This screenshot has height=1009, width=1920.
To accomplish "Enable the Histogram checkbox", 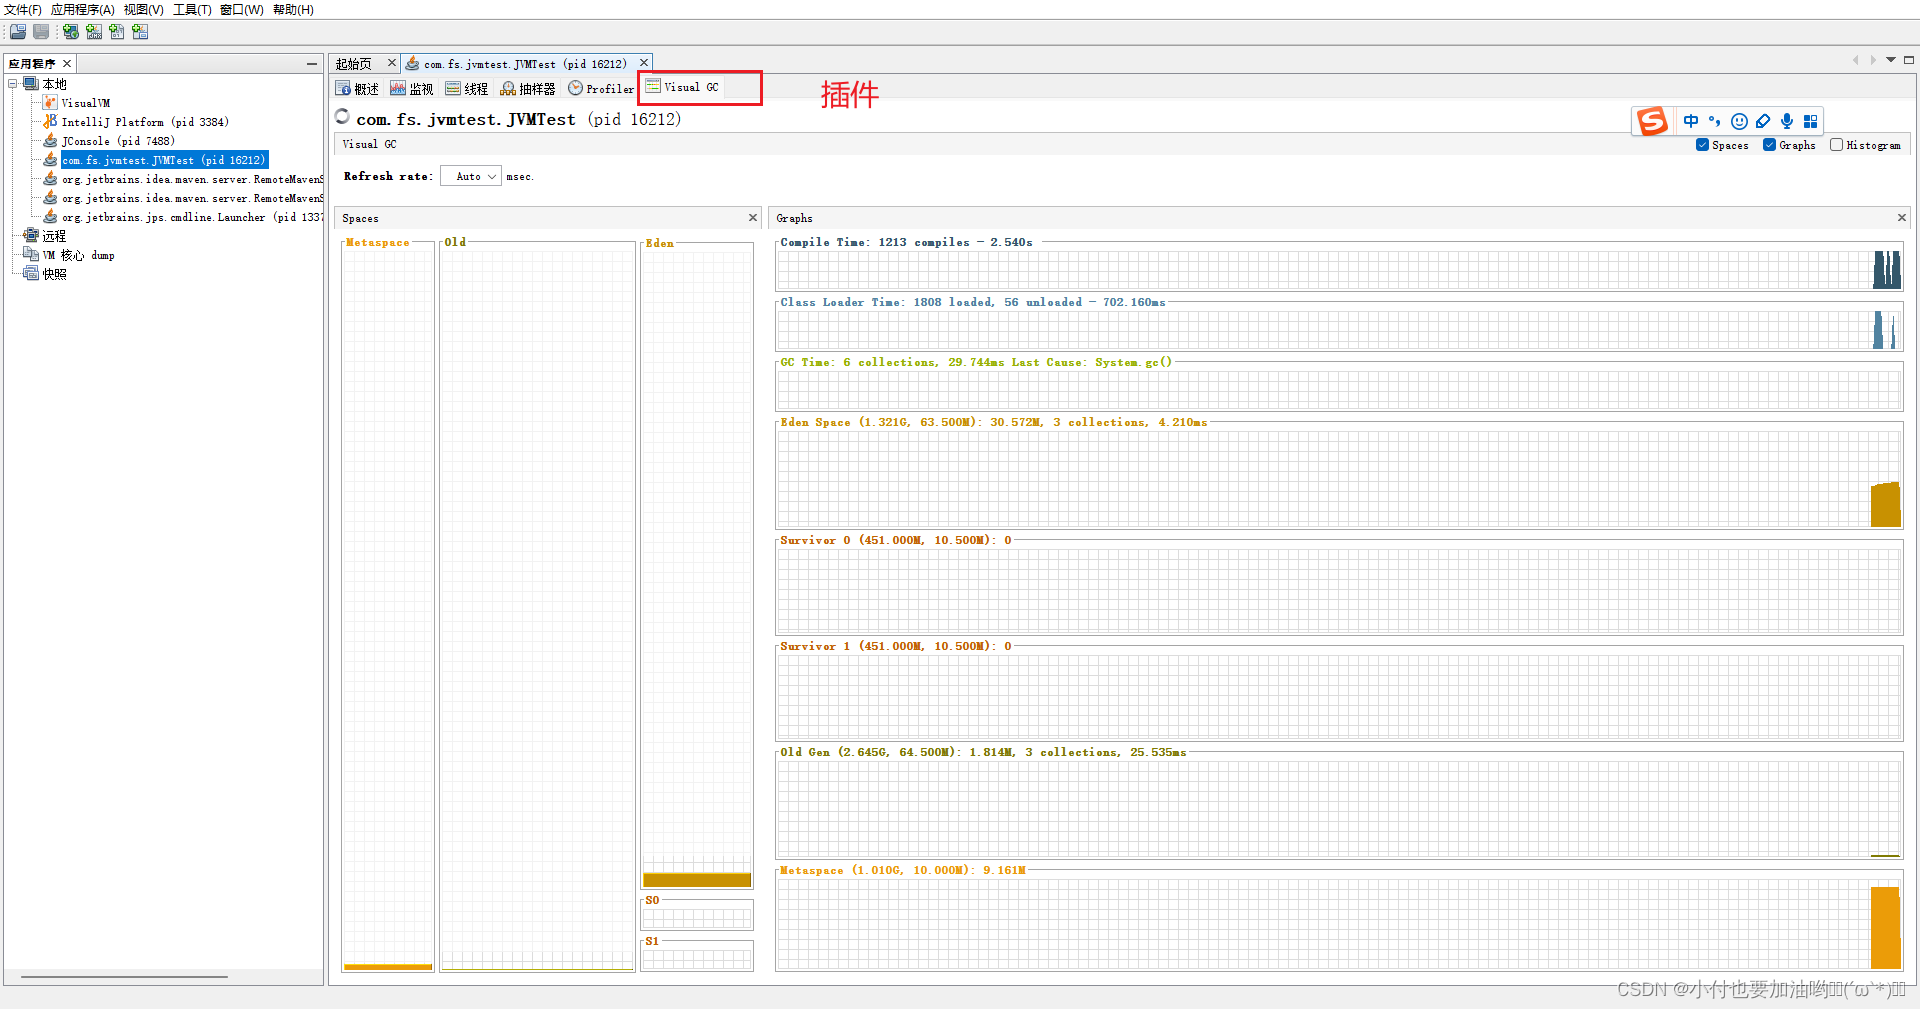I will (x=1836, y=145).
